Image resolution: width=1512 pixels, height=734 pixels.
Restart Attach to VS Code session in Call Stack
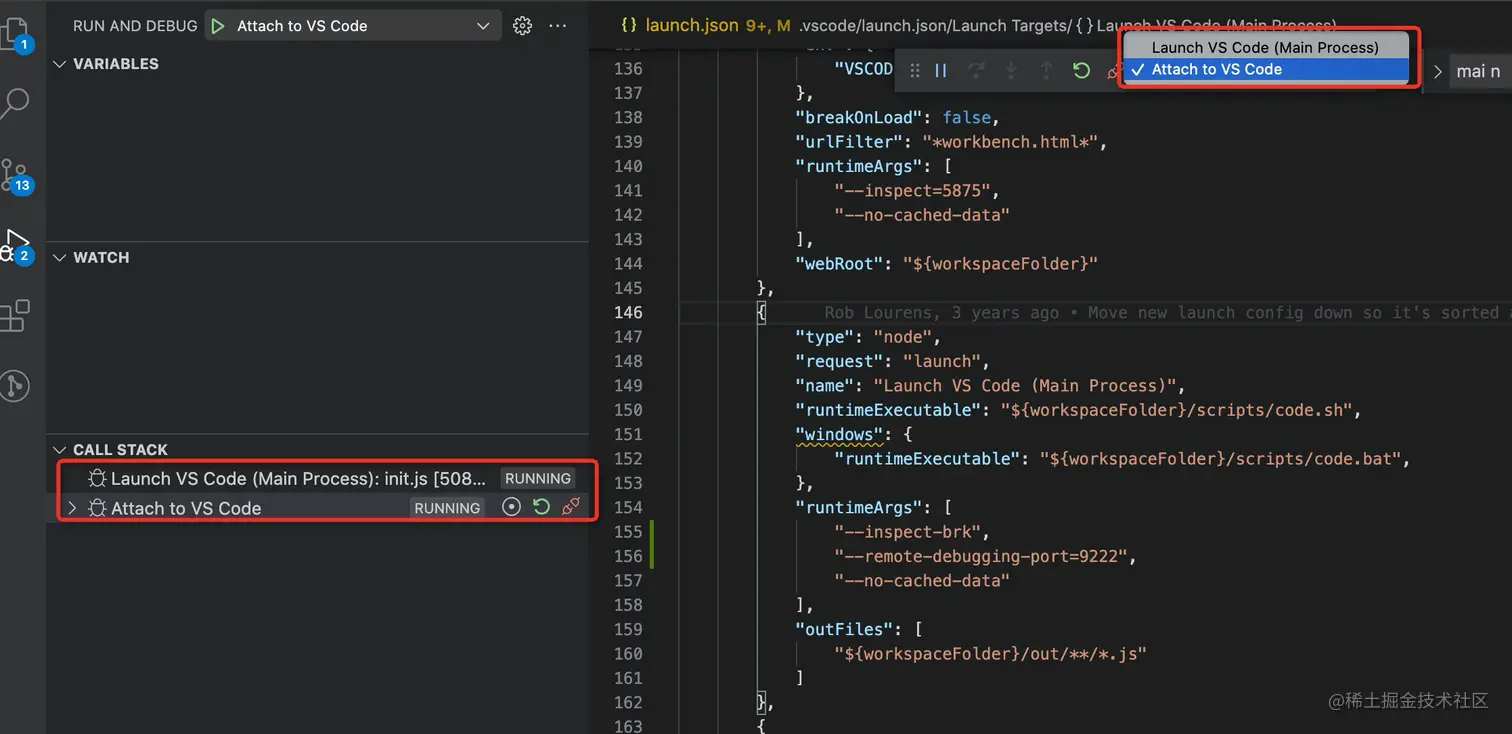[x=541, y=507]
